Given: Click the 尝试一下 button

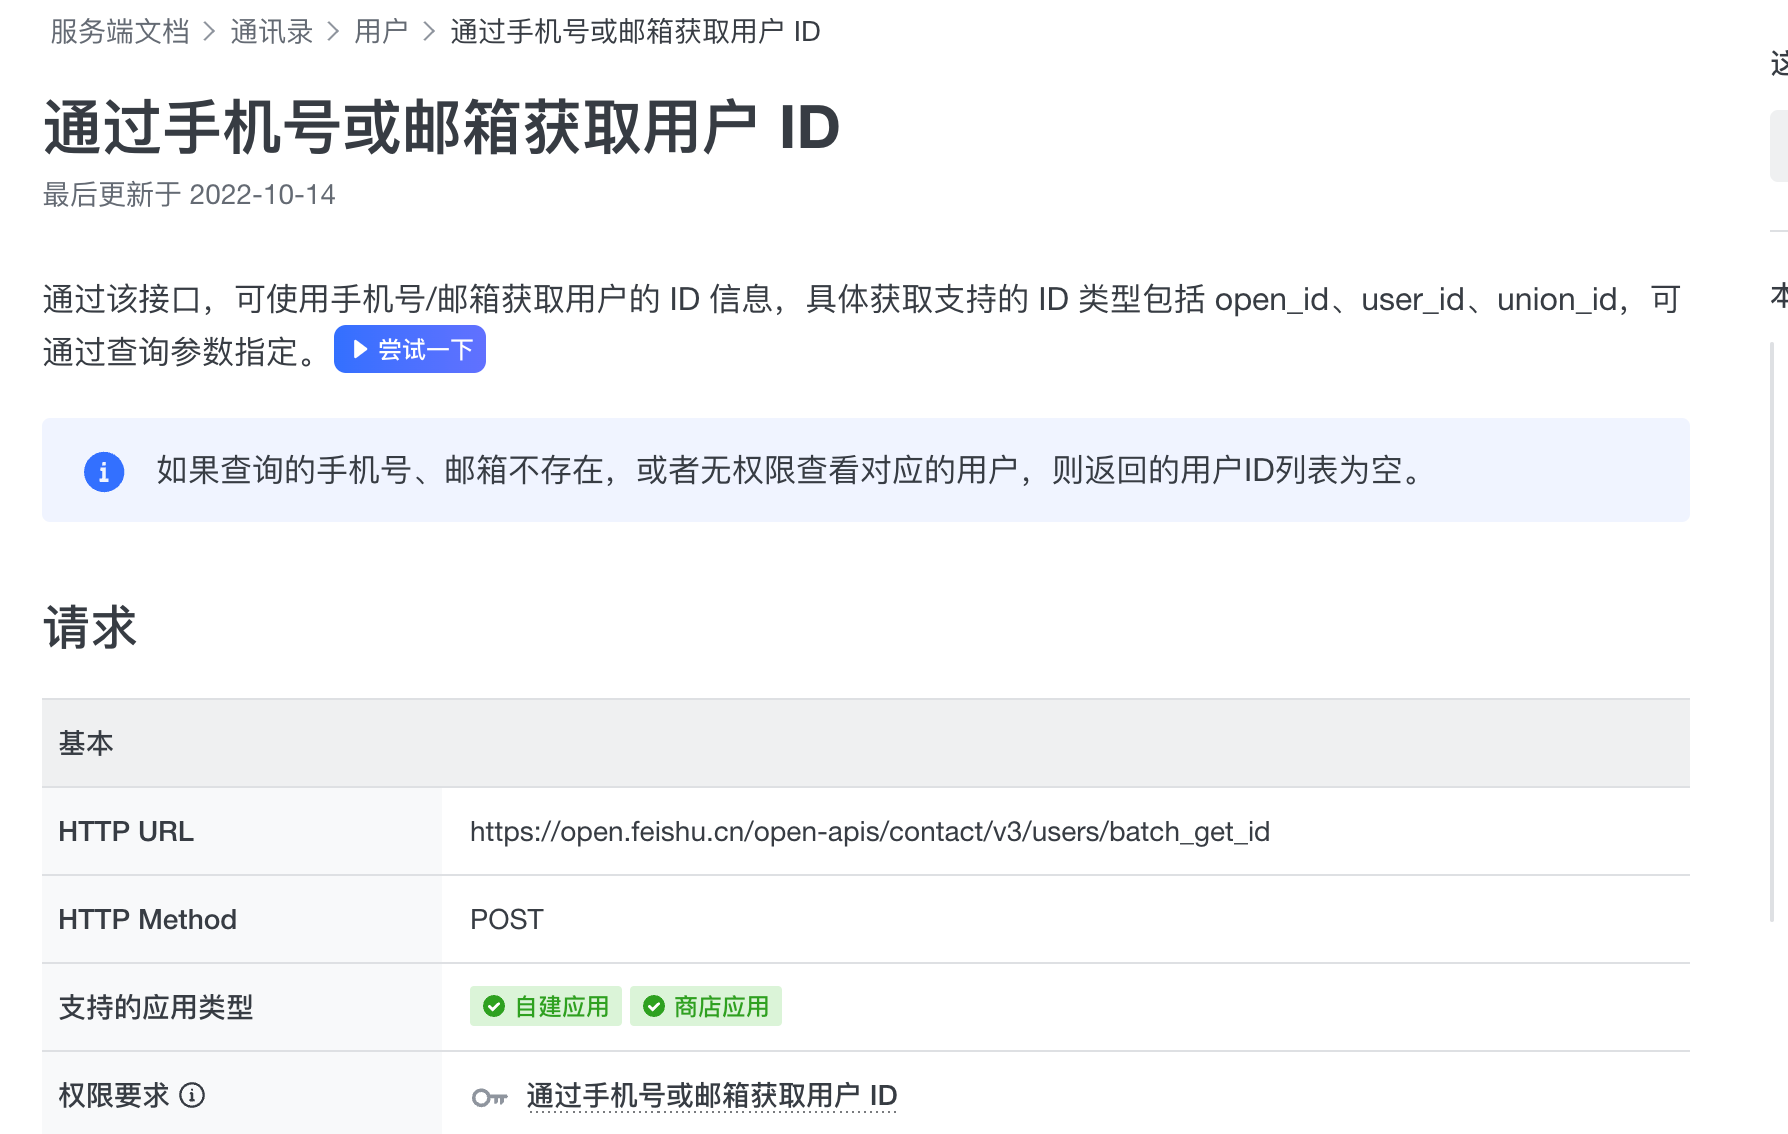Looking at the screenshot, I should (x=410, y=349).
